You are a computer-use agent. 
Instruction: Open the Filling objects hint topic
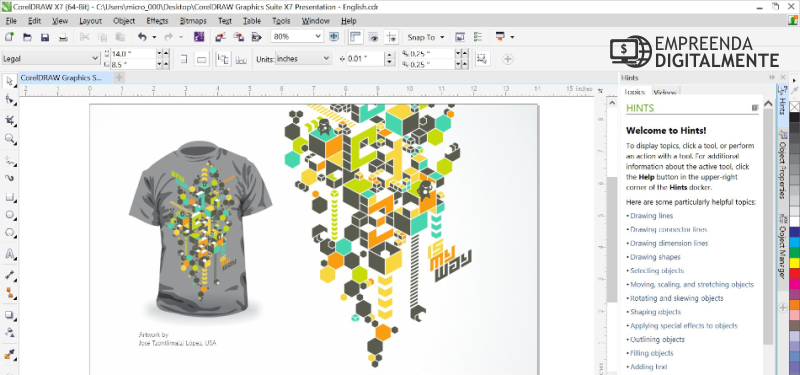point(652,353)
